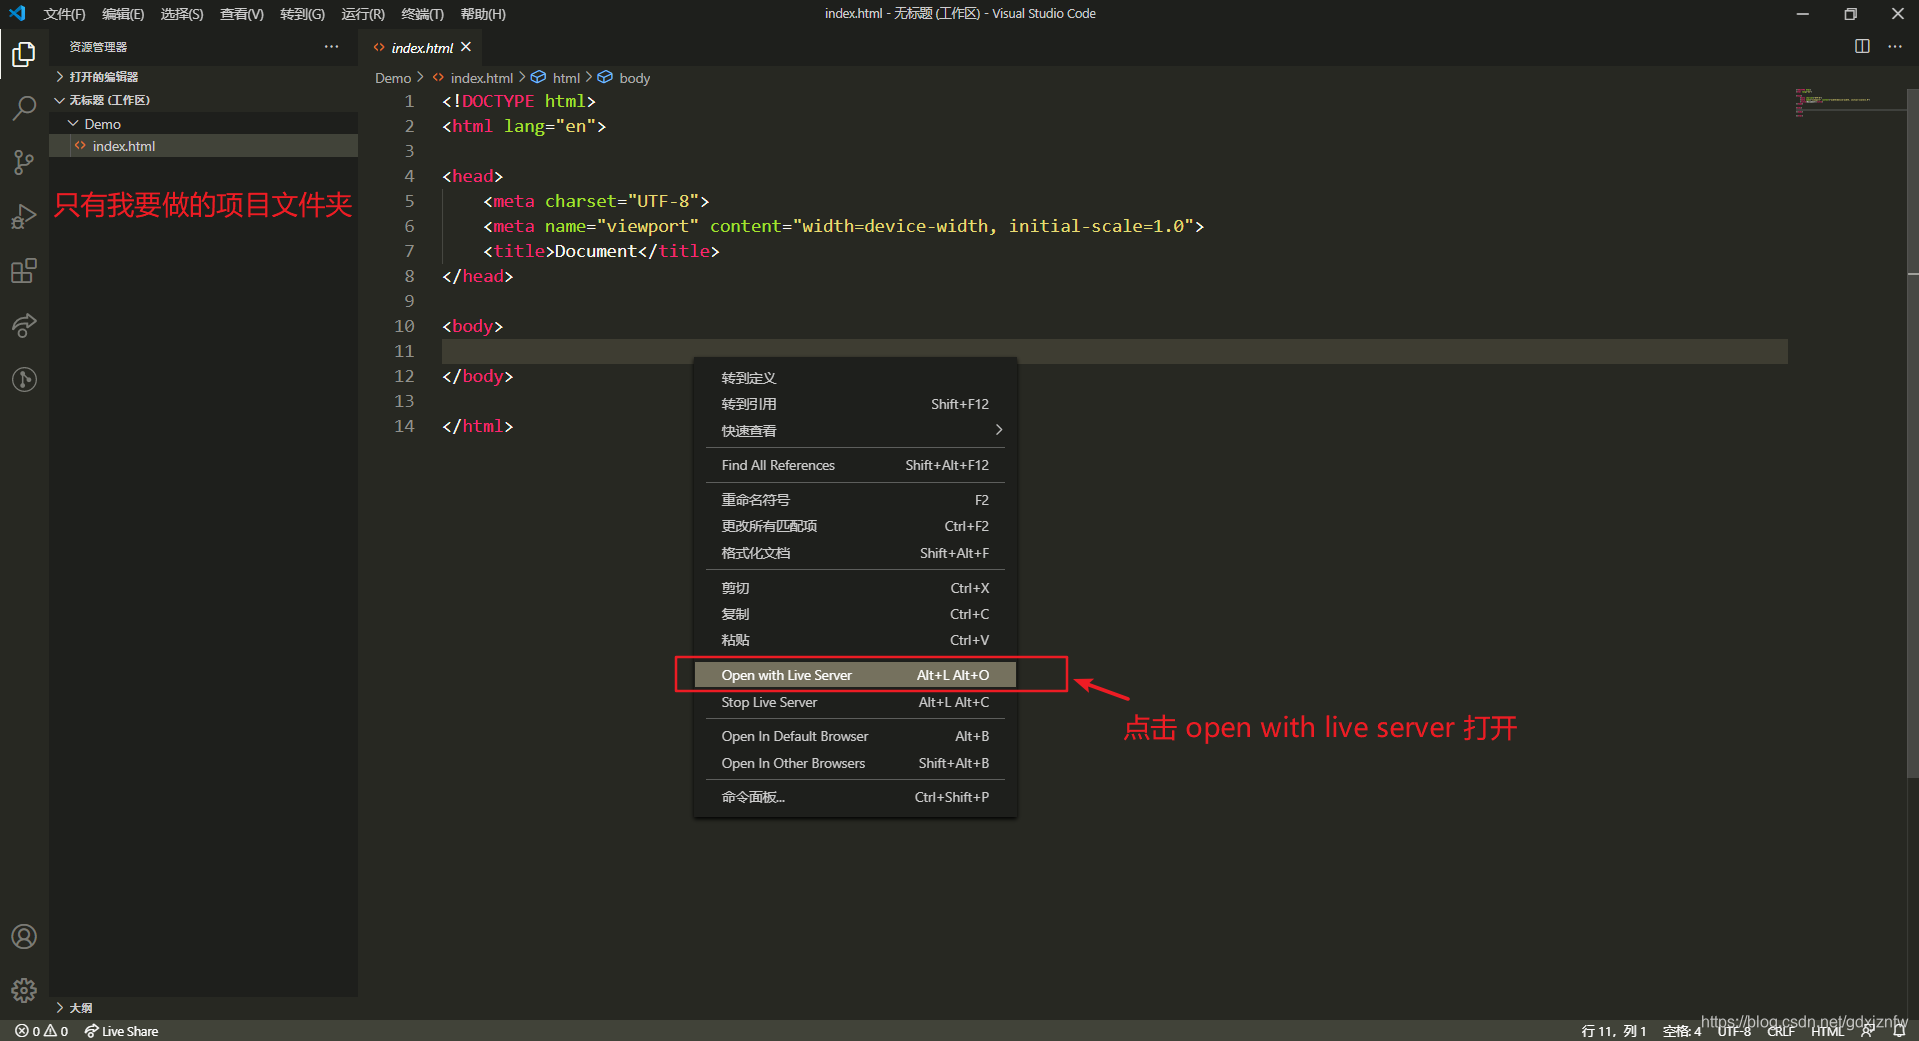Choose 重命名符号 in context menu
1919x1041 pixels.
click(855, 500)
